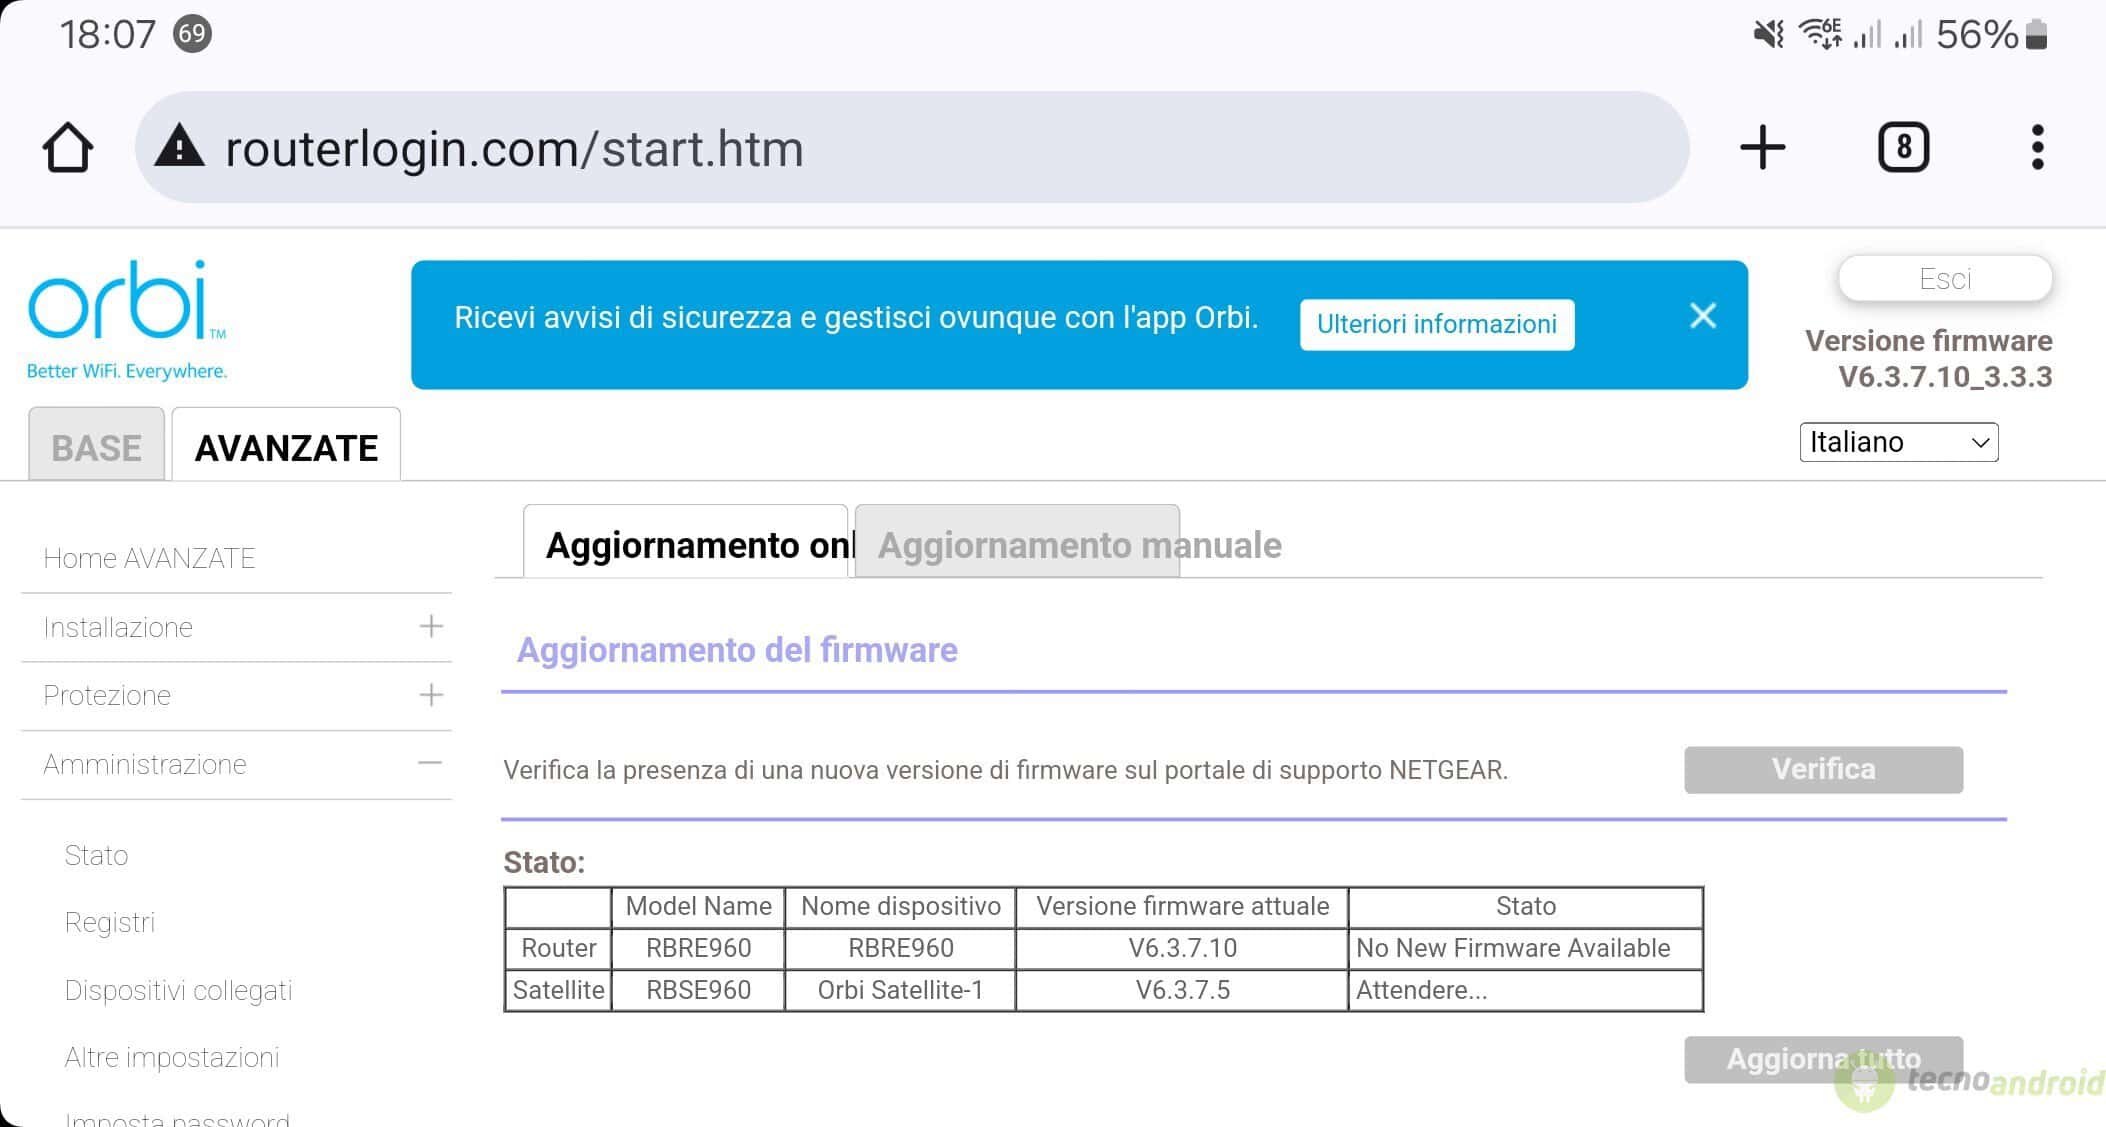Click the satellite model RBSE960

point(698,990)
